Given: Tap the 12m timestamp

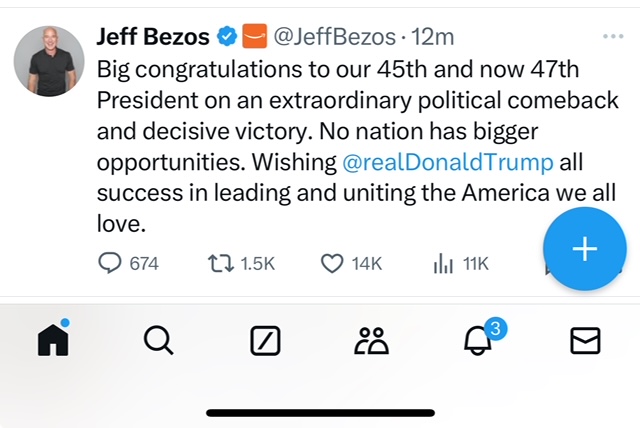Looking at the screenshot, I should point(433,38).
